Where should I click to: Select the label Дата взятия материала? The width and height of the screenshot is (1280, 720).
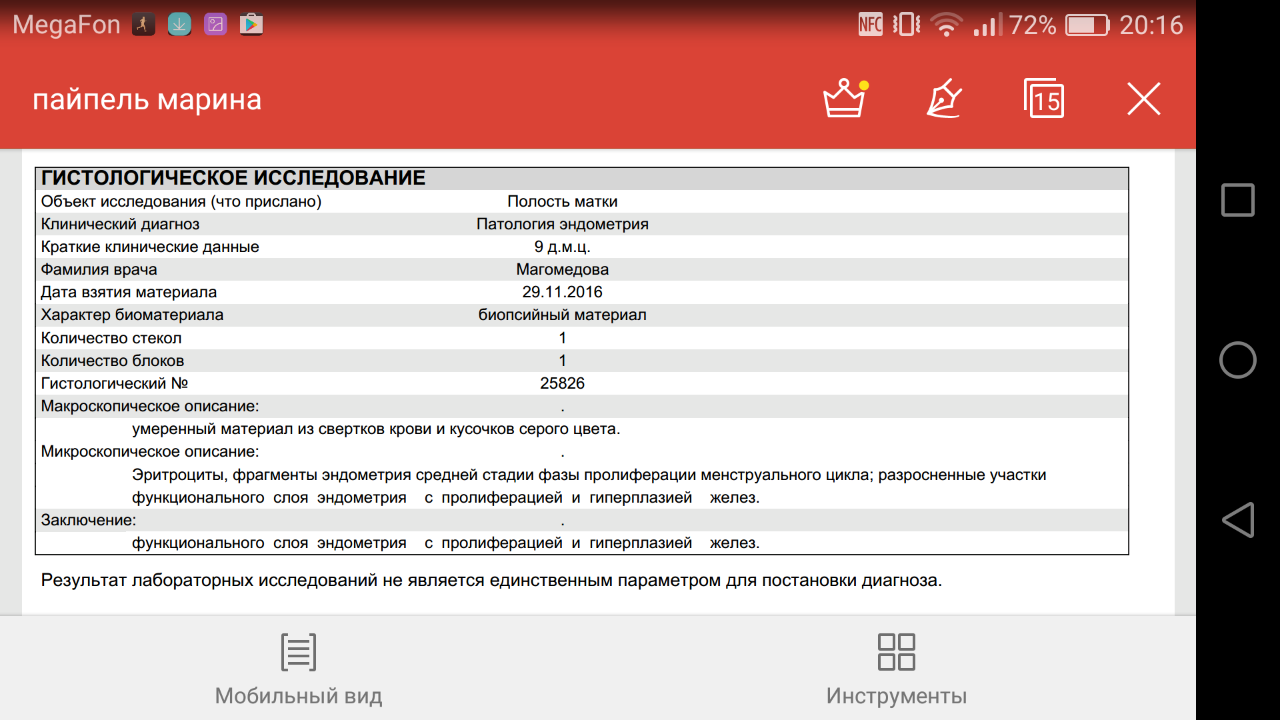click(128, 293)
